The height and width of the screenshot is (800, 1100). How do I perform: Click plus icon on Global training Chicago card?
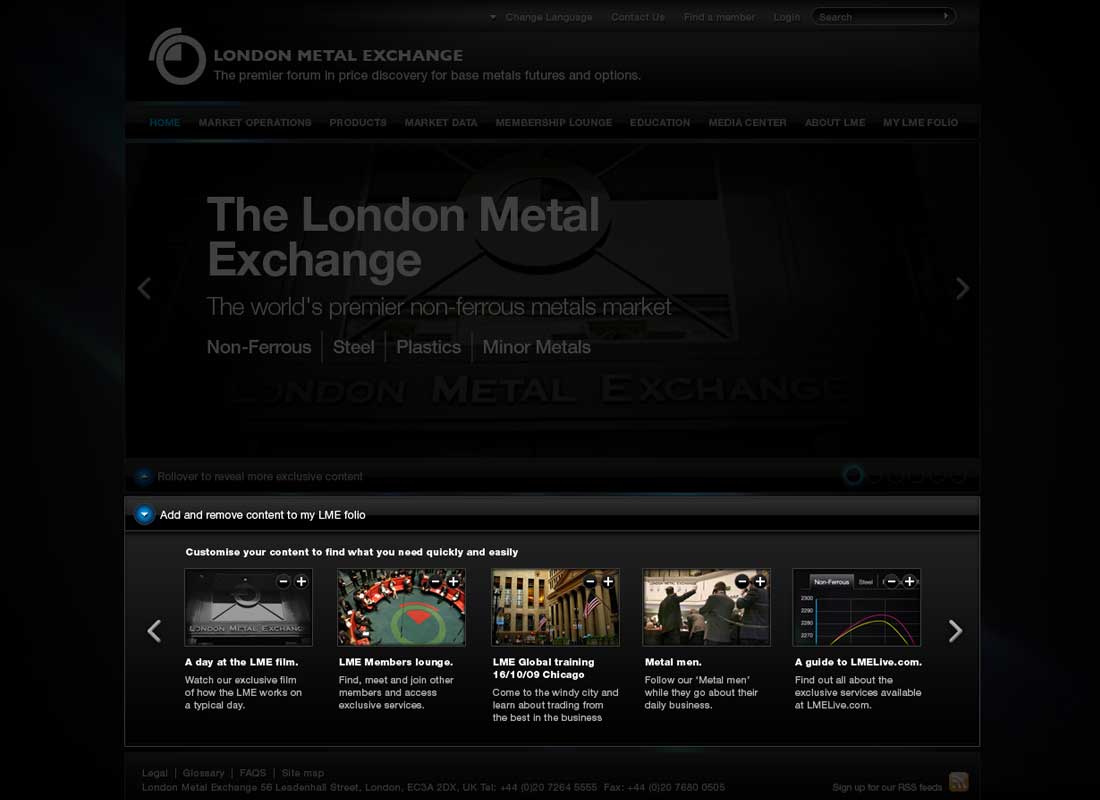pyautogui.click(x=608, y=581)
